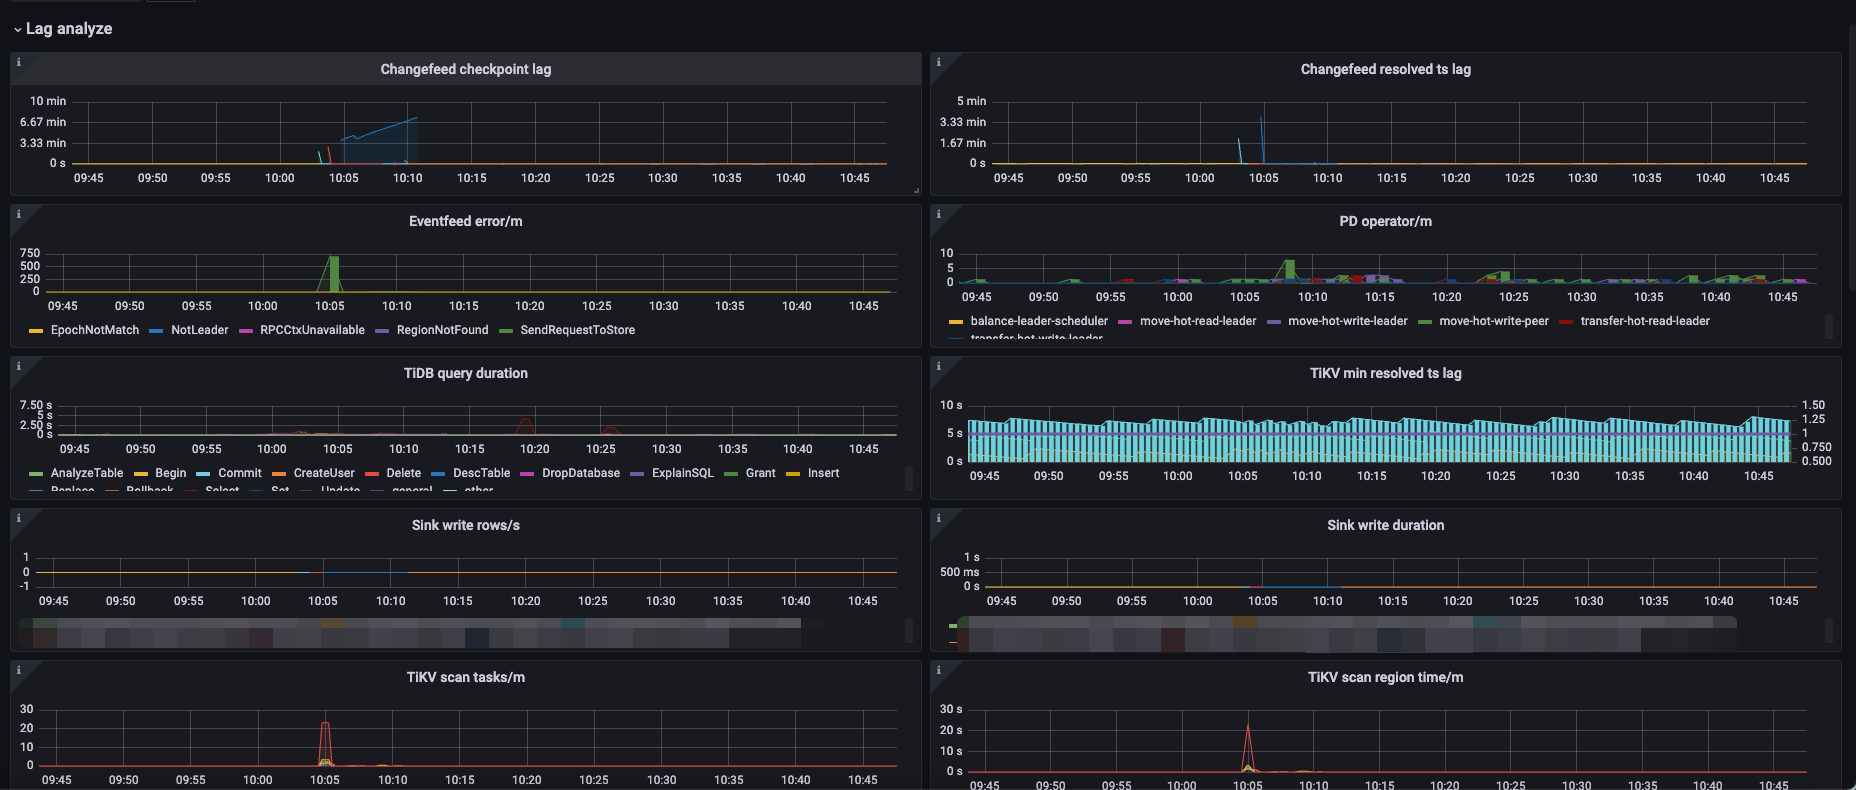Click info icon on TiKV min resolved ts lag
Image resolution: width=1856 pixels, height=790 pixels.
938,366
